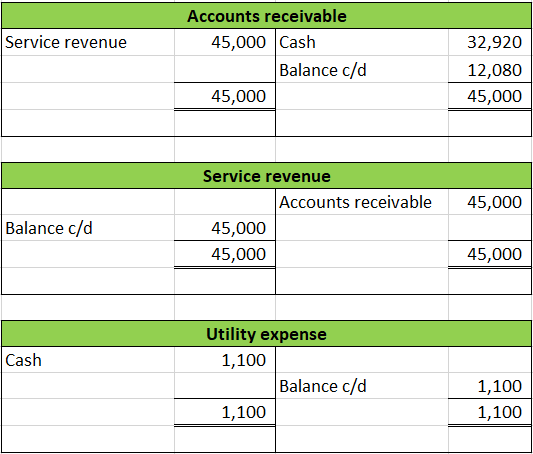Select Balance c/d in Service revenue table
This screenshot has width=533, height=454.
coord(49,228)
